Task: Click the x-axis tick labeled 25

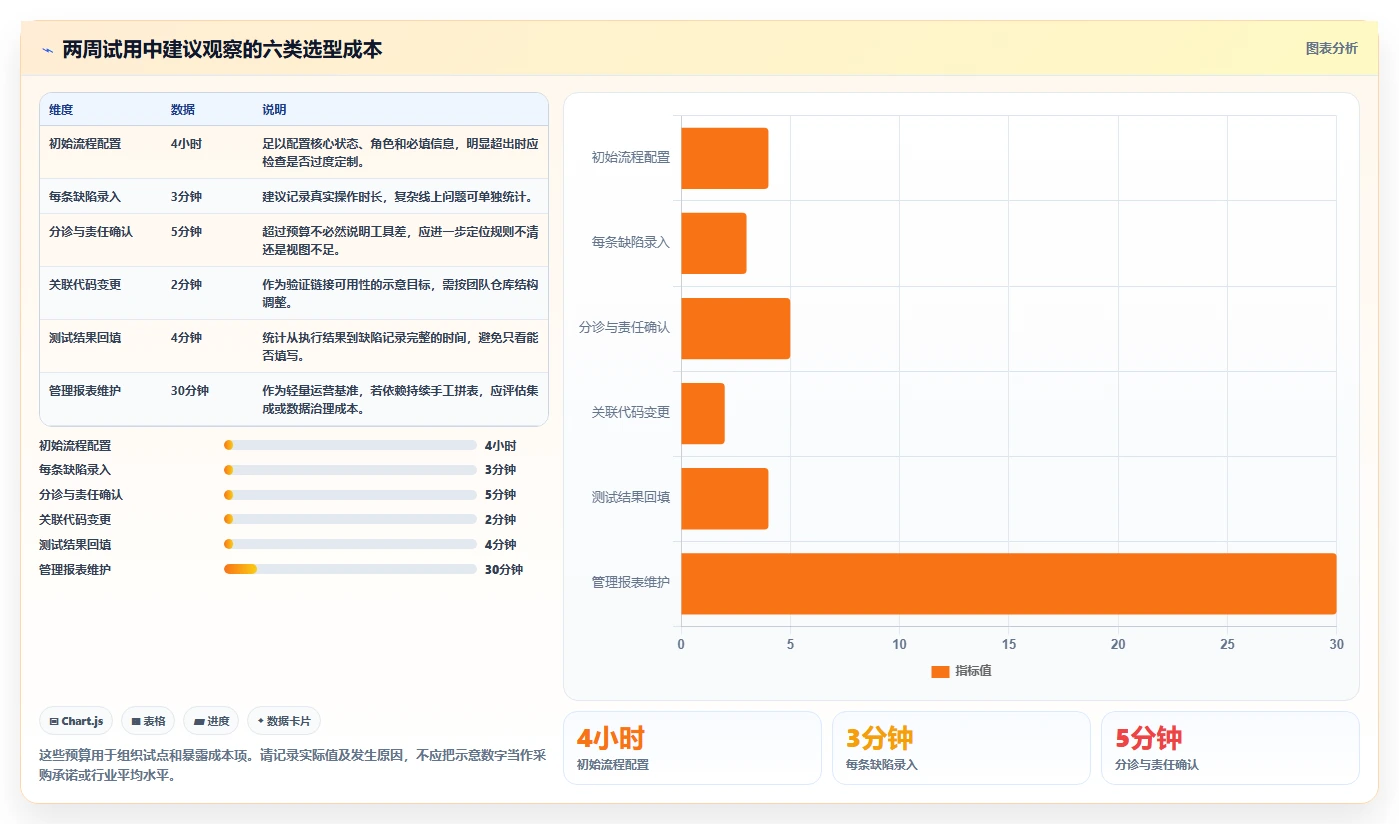Action: click(x=1227, y=645)
